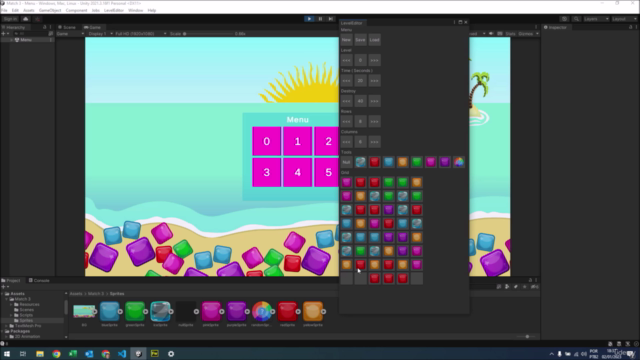Toggle the Hierarchy panel lock
Image resolution: width=640 pixels, height=360 pixels.
point(44,27)
